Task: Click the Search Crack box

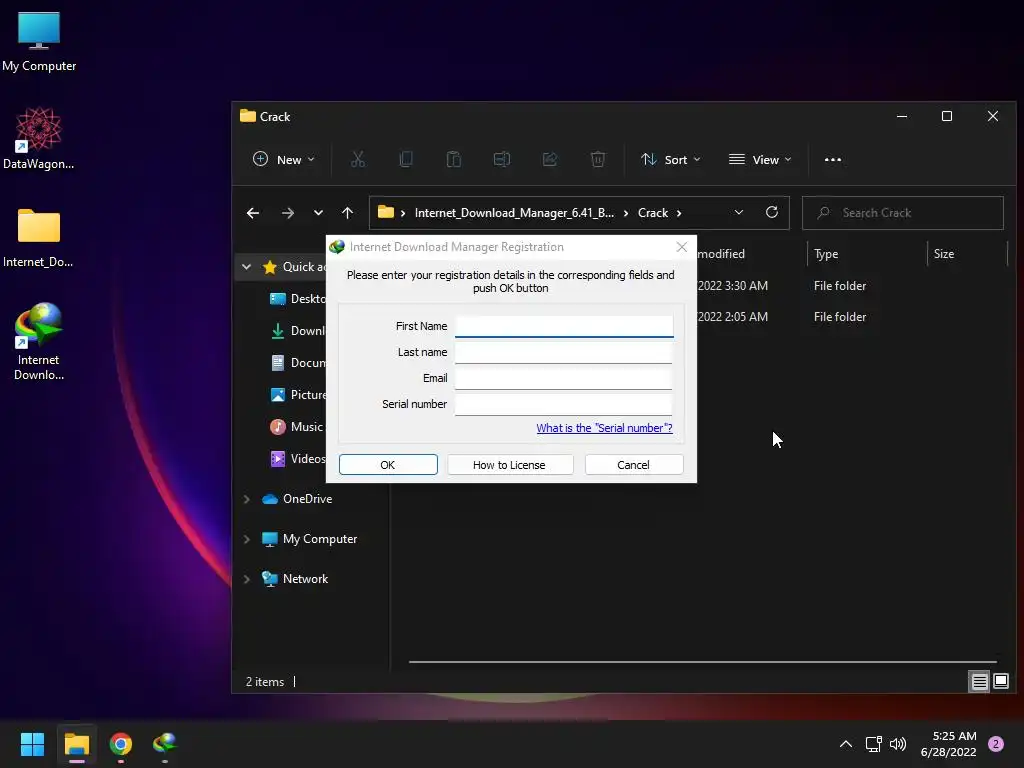Action: 903,213
